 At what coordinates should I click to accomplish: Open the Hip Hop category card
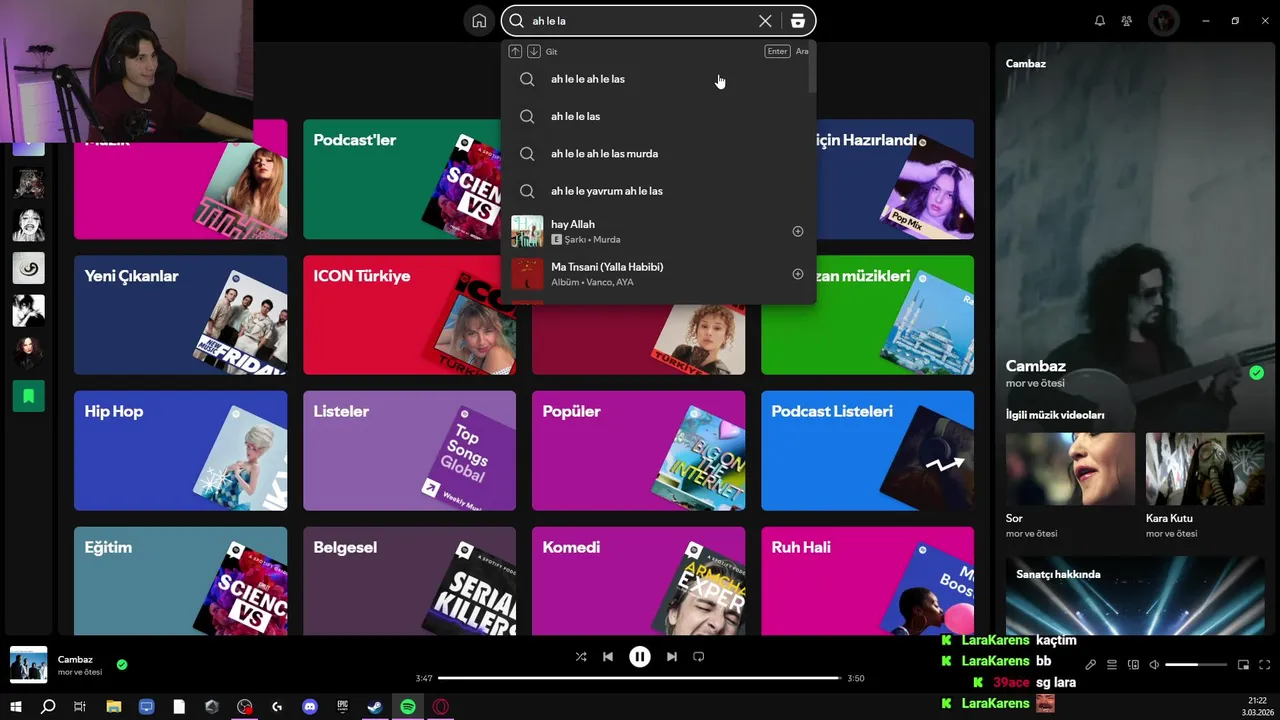click(x=180, y=451)
